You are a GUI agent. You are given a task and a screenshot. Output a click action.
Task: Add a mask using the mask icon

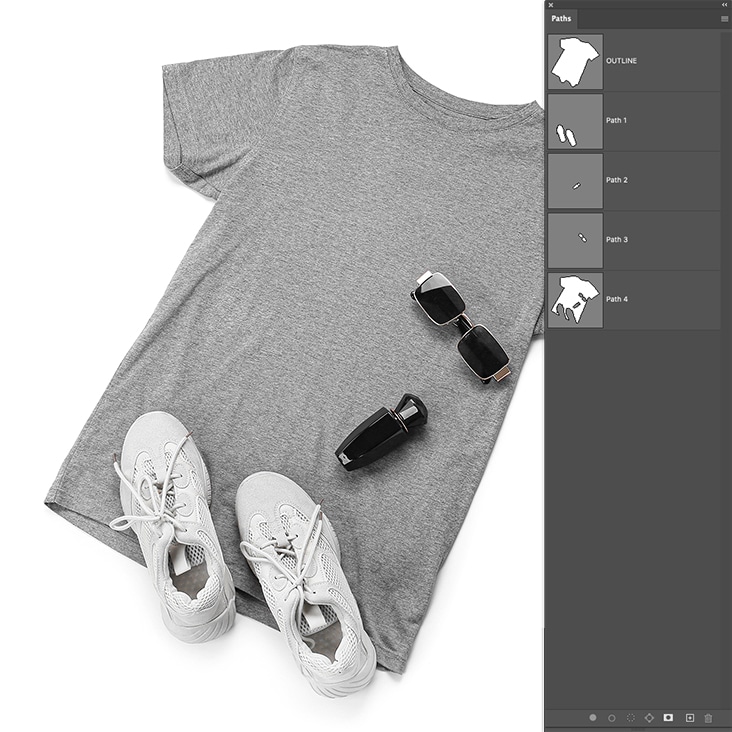point(669,718)
